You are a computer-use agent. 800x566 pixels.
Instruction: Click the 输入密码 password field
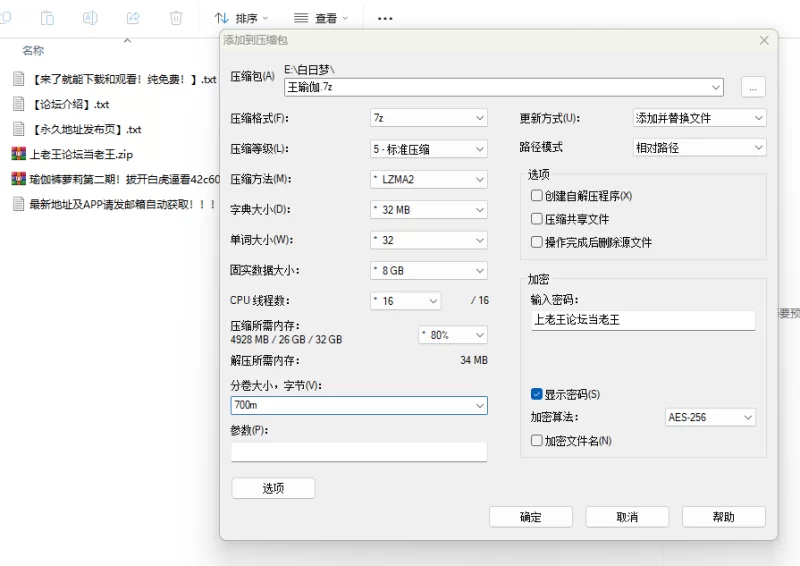coord(643,320)
